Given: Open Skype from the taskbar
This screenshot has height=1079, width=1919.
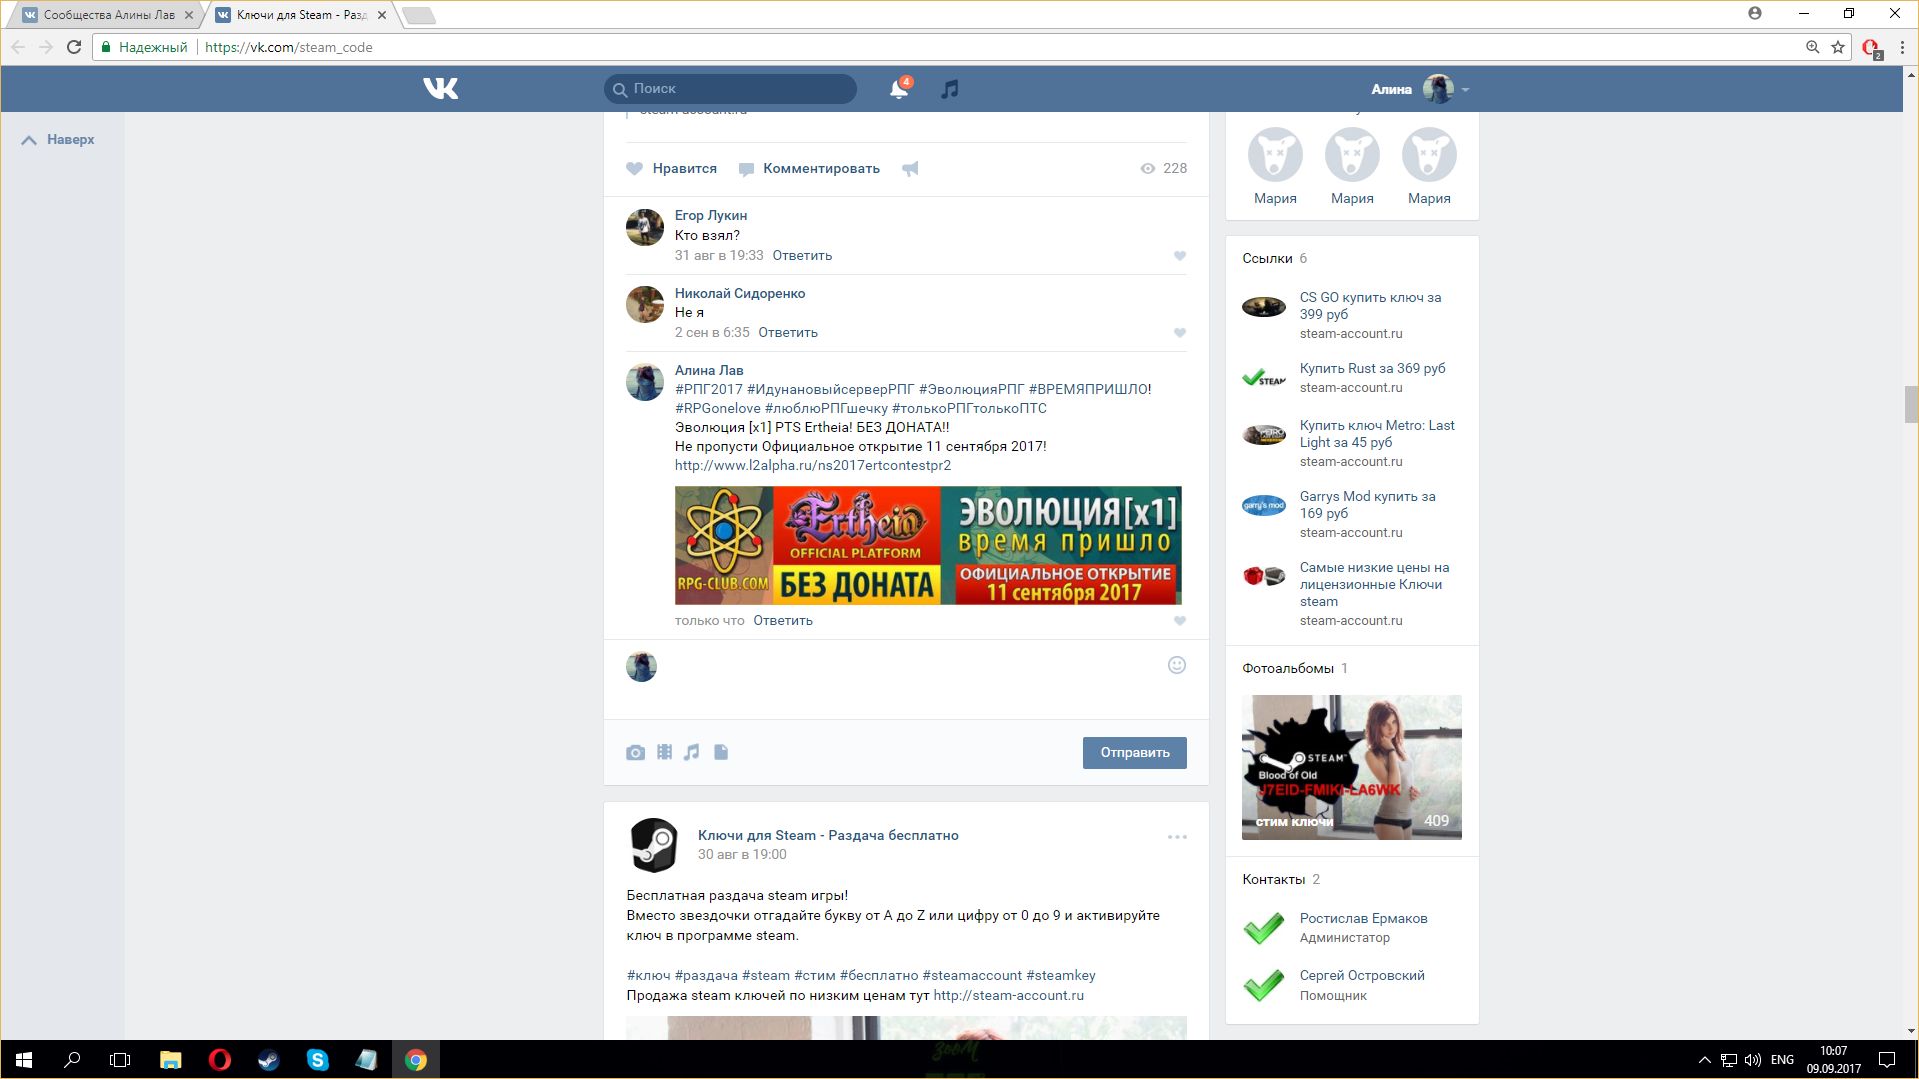Looking at the screenshot, I should coord(317,1060).
